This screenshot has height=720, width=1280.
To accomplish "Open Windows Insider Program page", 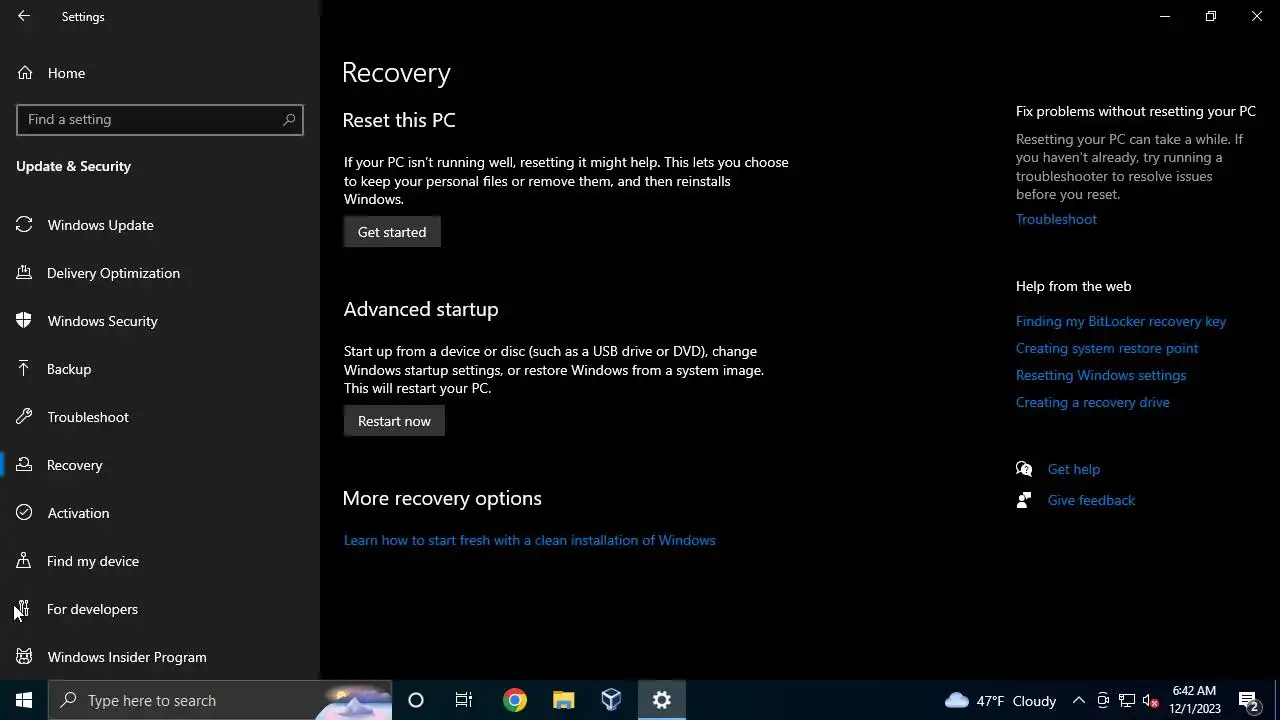I will pos(160,657).
